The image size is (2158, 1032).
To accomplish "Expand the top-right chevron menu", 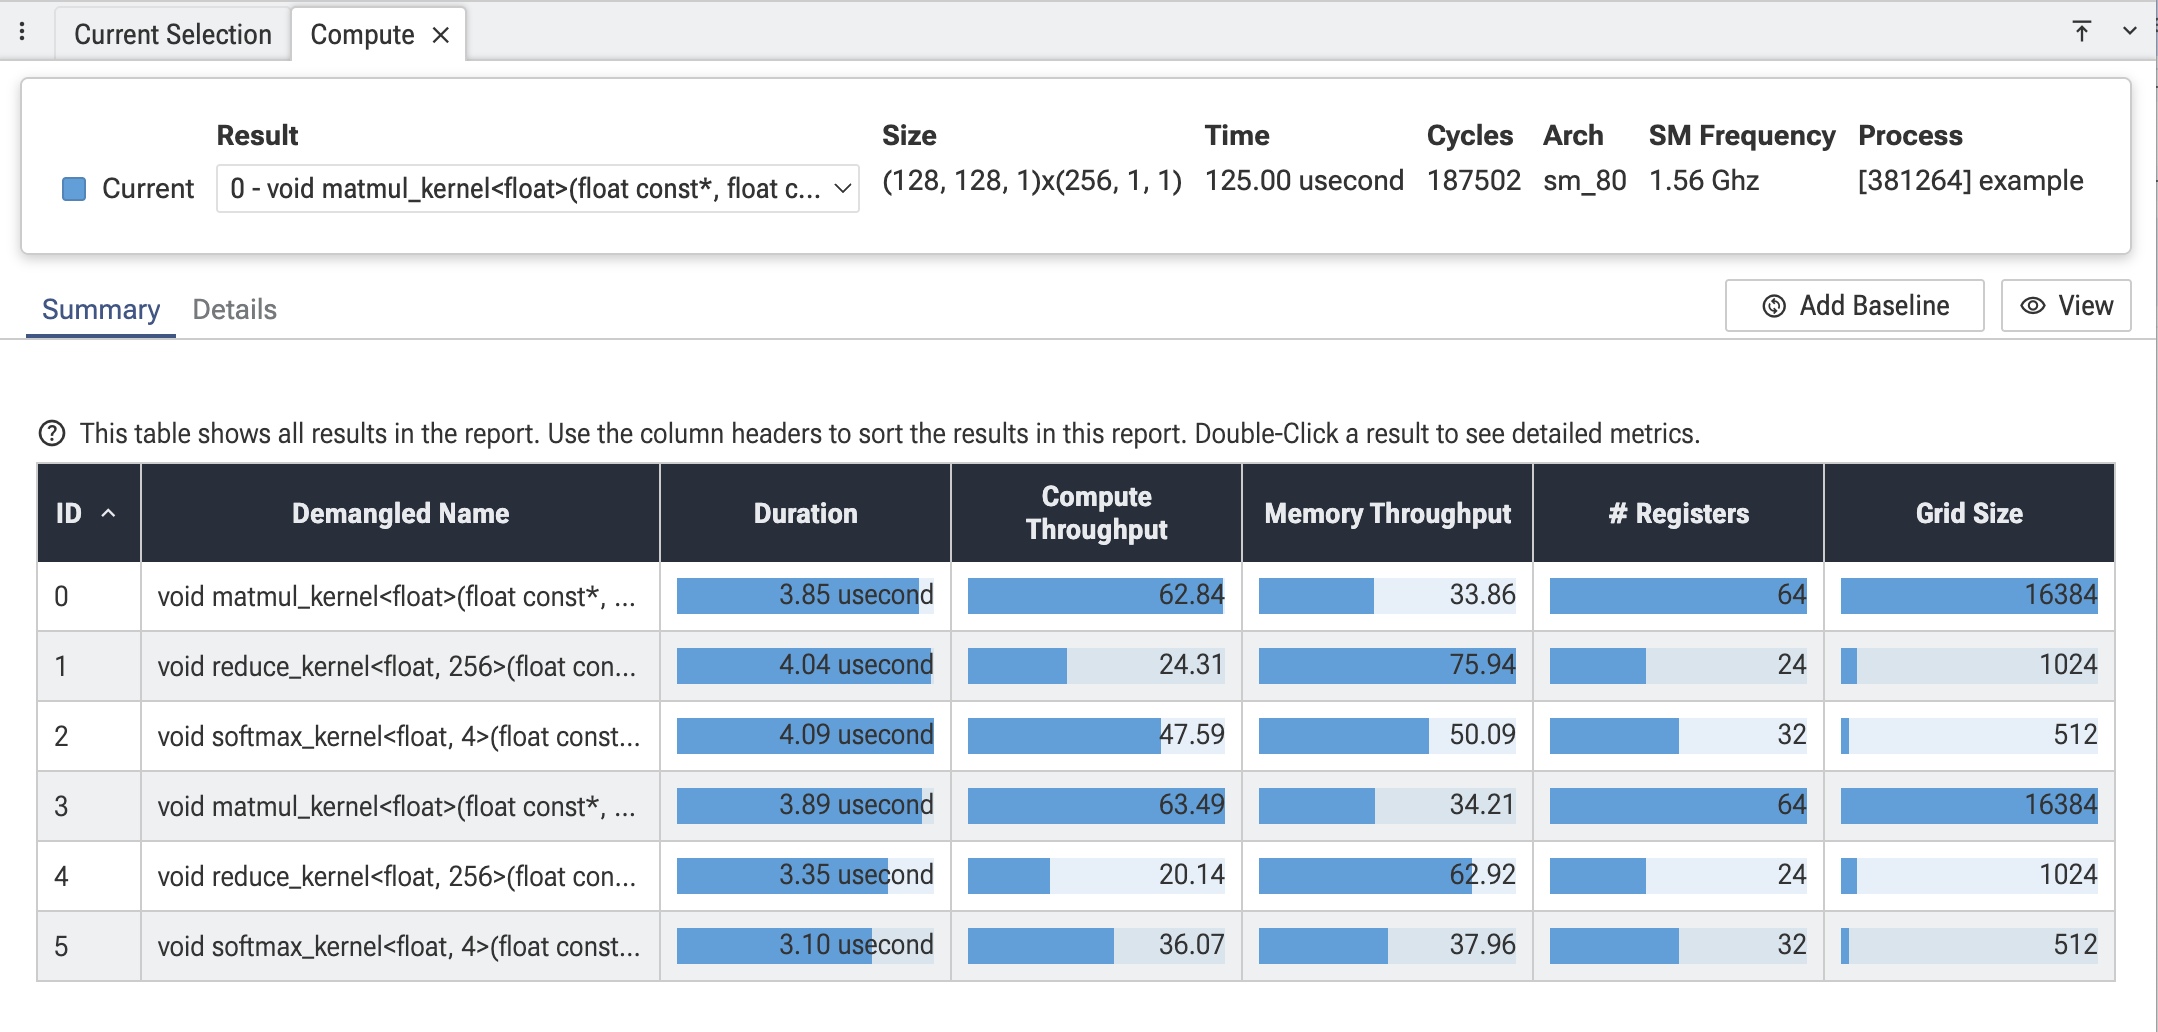I will click(2130, 31).
